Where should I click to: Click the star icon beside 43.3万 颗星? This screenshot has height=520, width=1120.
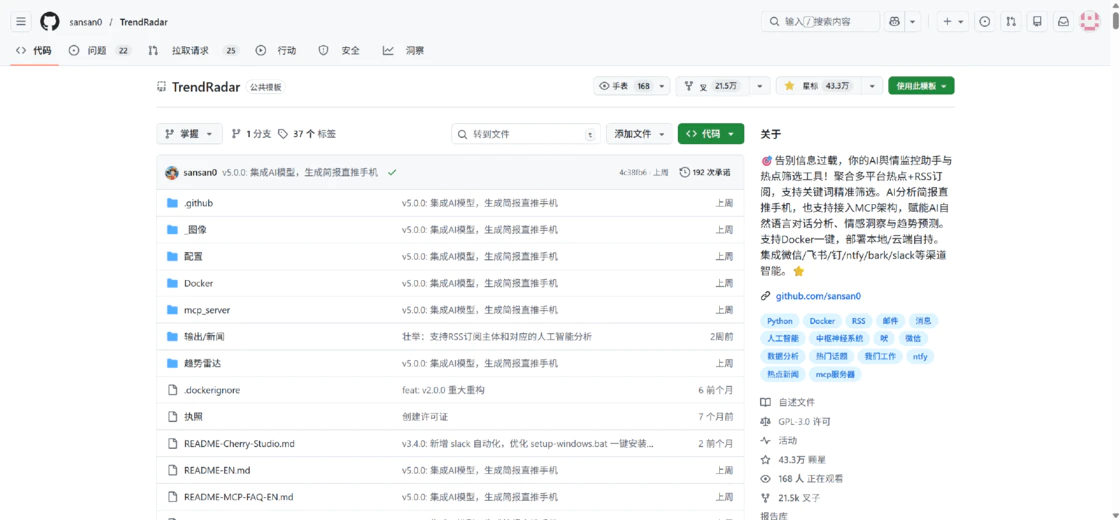[766, 460]
